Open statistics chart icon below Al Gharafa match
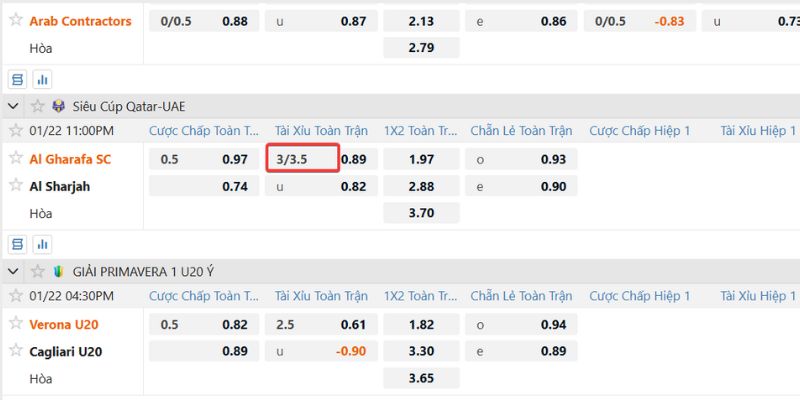 coord(42,243)
